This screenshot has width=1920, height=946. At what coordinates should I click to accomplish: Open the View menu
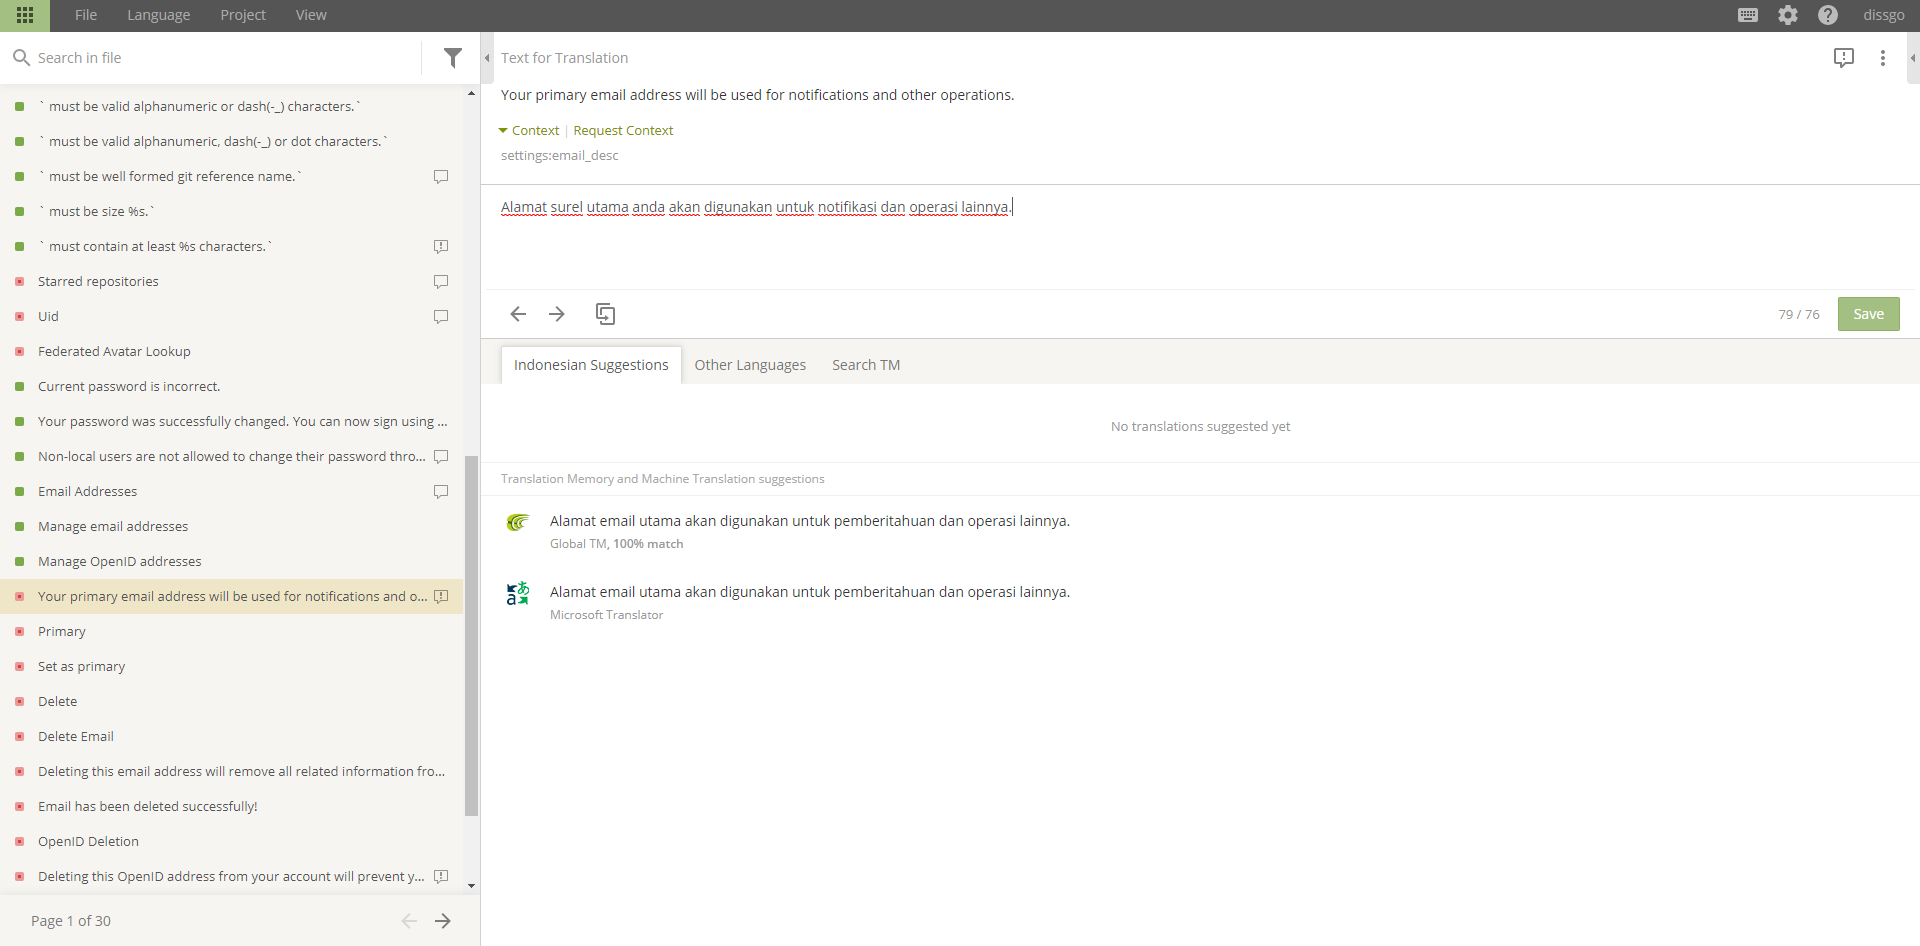pyautogui.click(x=311, y=15)
